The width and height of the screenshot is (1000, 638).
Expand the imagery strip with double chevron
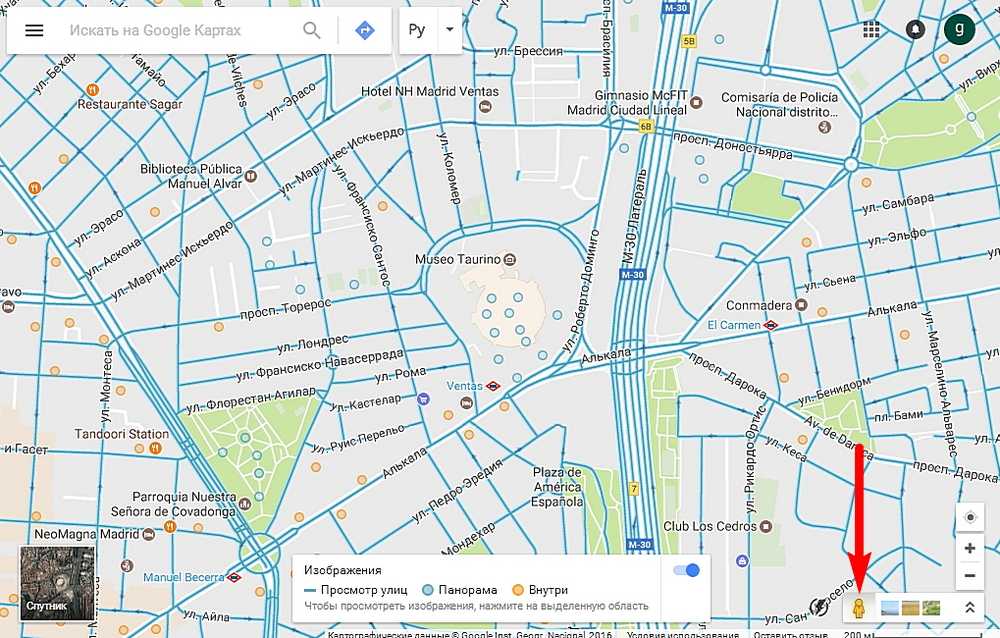970,608
